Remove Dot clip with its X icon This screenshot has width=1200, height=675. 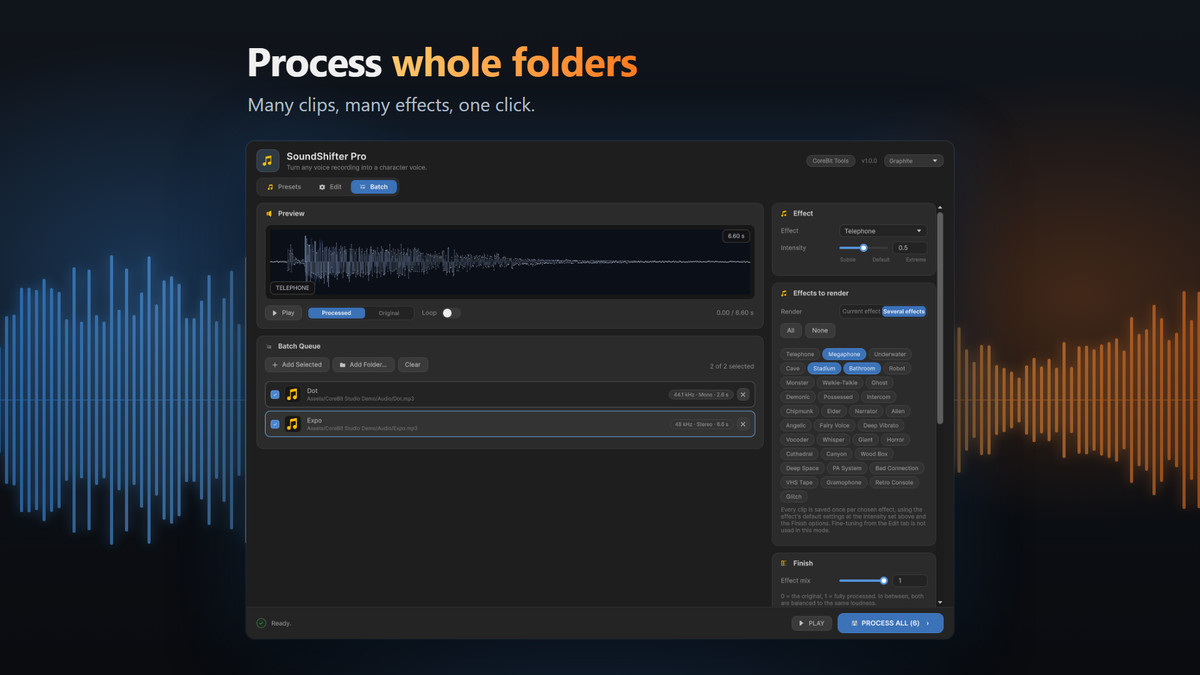coord(743,394)
